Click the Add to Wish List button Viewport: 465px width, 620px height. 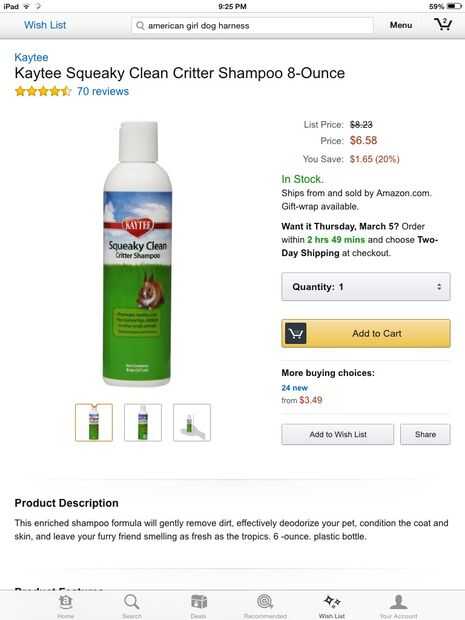point(338,434)
